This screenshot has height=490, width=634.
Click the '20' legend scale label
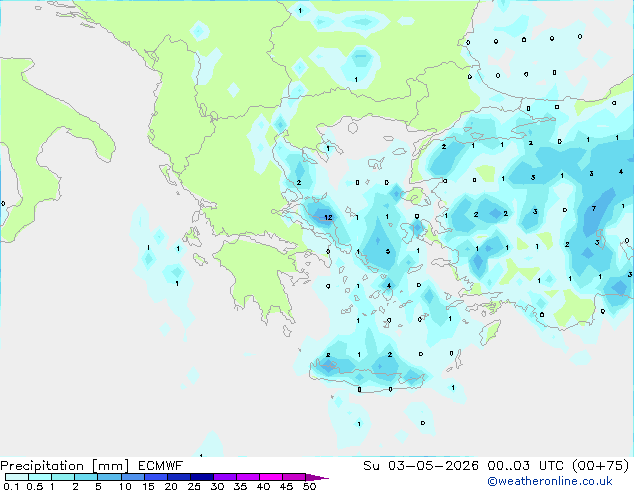point(171,486)
